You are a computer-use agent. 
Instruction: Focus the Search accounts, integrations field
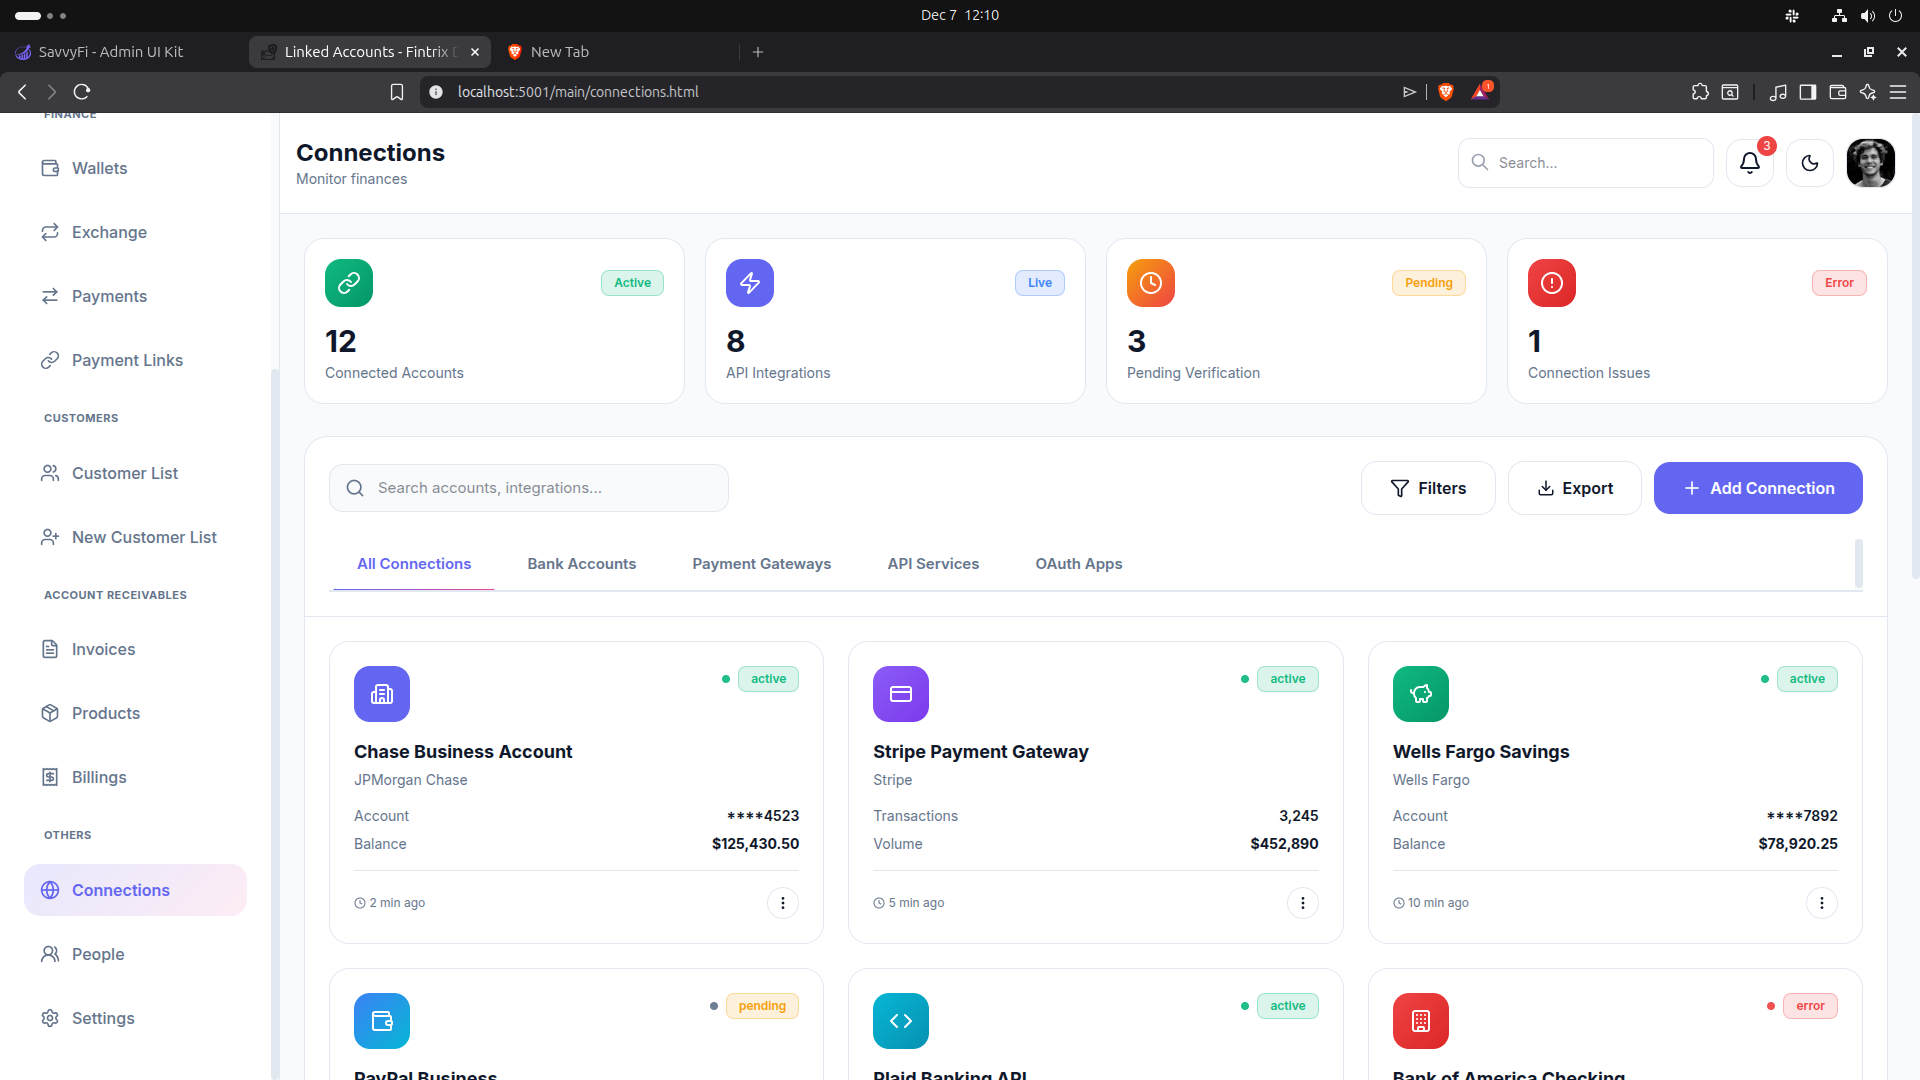point(540,488)
